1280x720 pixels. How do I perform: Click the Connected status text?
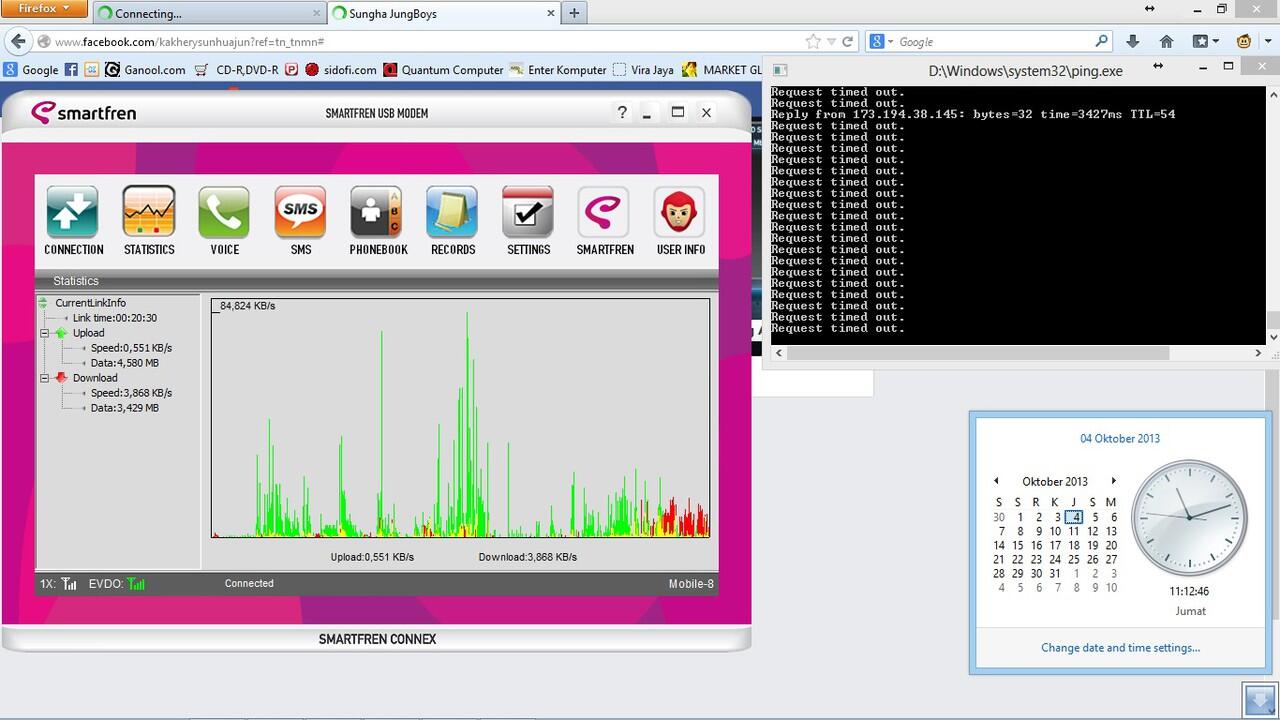coord(249,583)
